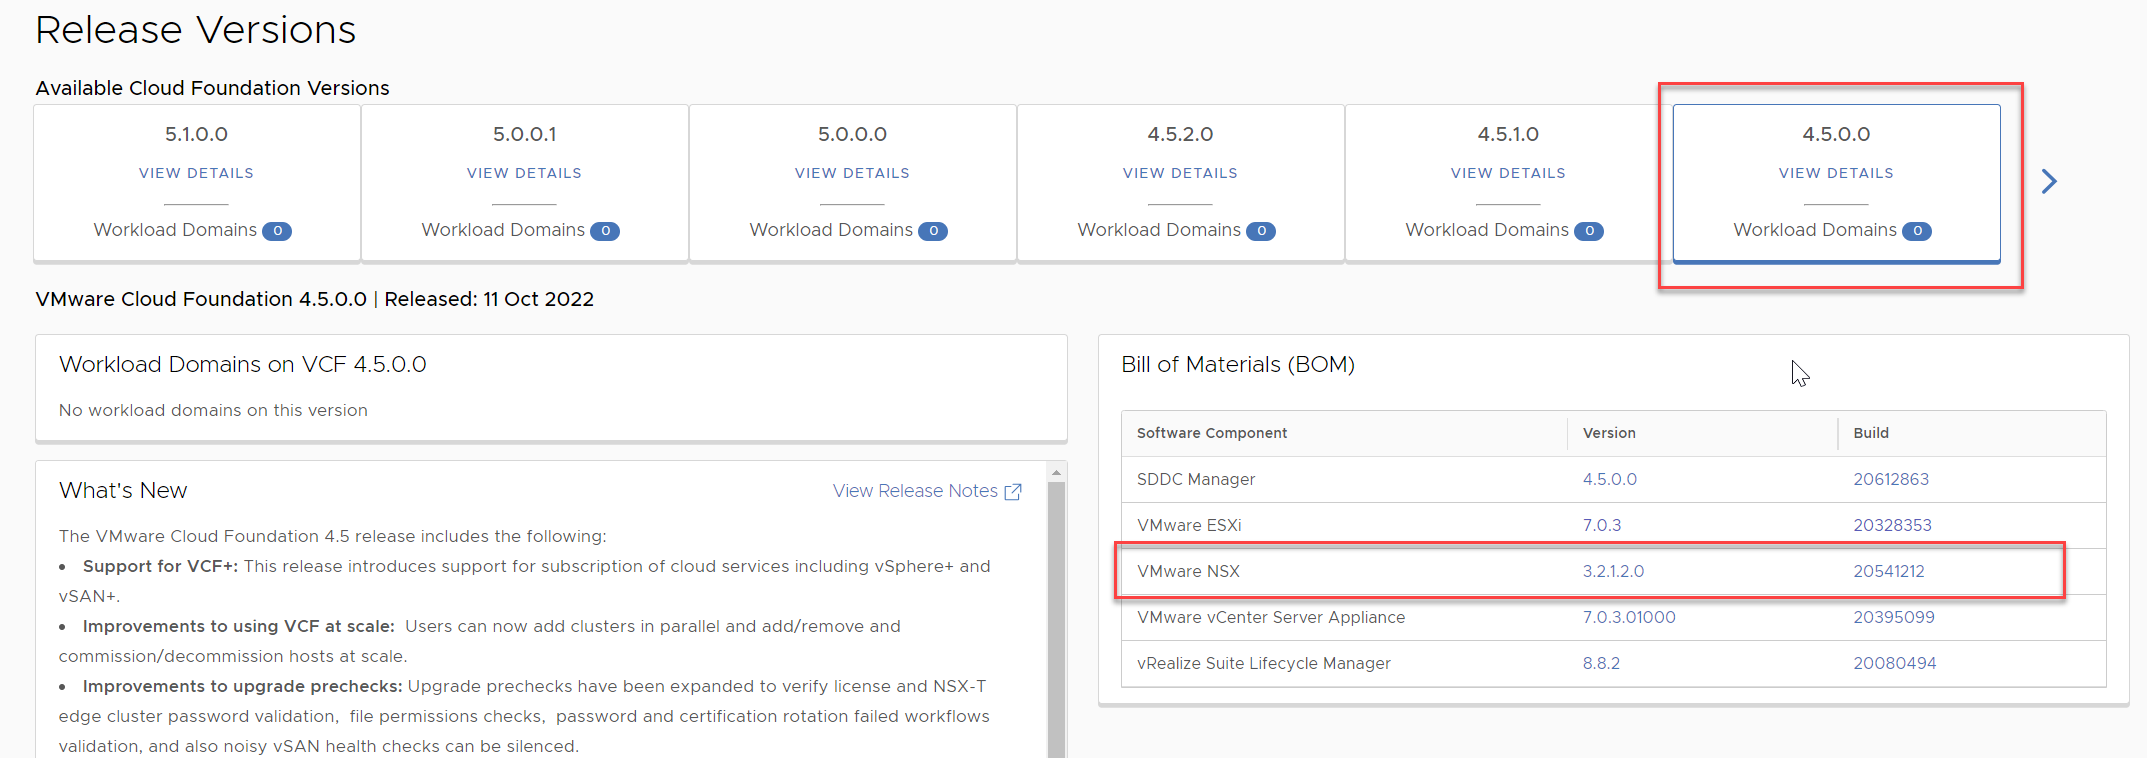This screenshot has height=758, width=2147.
Task: Click SDDC Manager build 20612863
Action: coord(1891,479)
